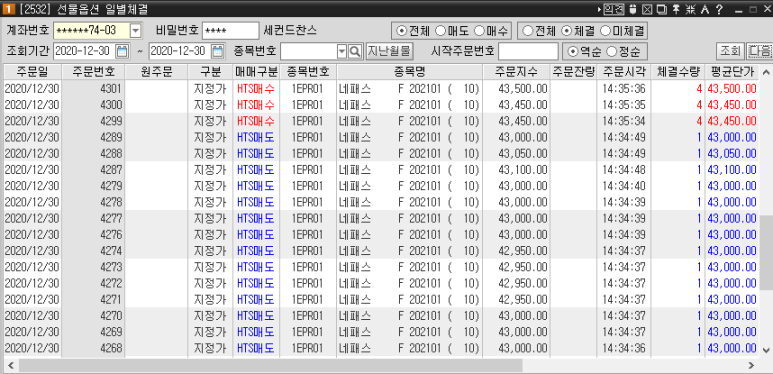Click 조회 query button

pos(730,51)
